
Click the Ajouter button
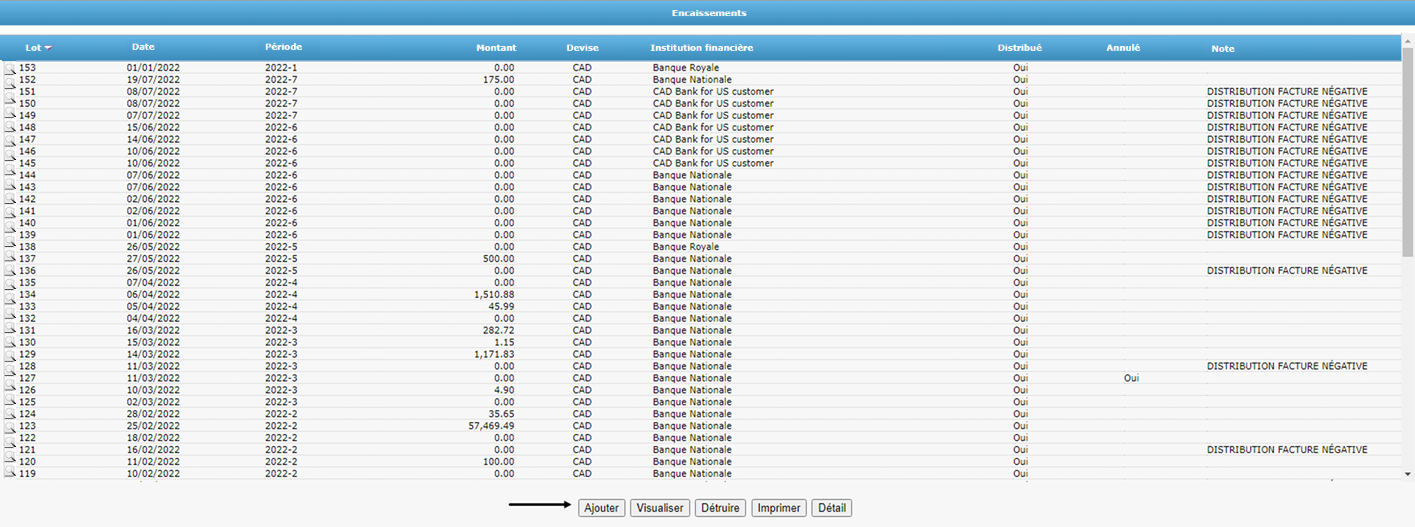coord(601,508)
